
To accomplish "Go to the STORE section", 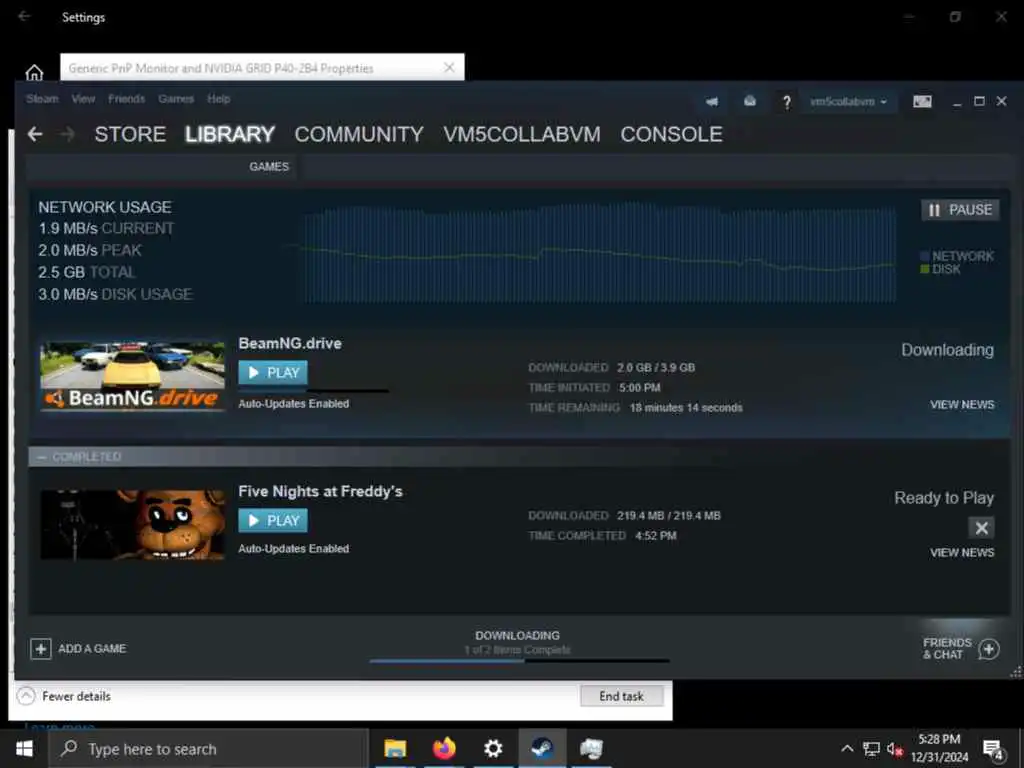I will point(130,135).
